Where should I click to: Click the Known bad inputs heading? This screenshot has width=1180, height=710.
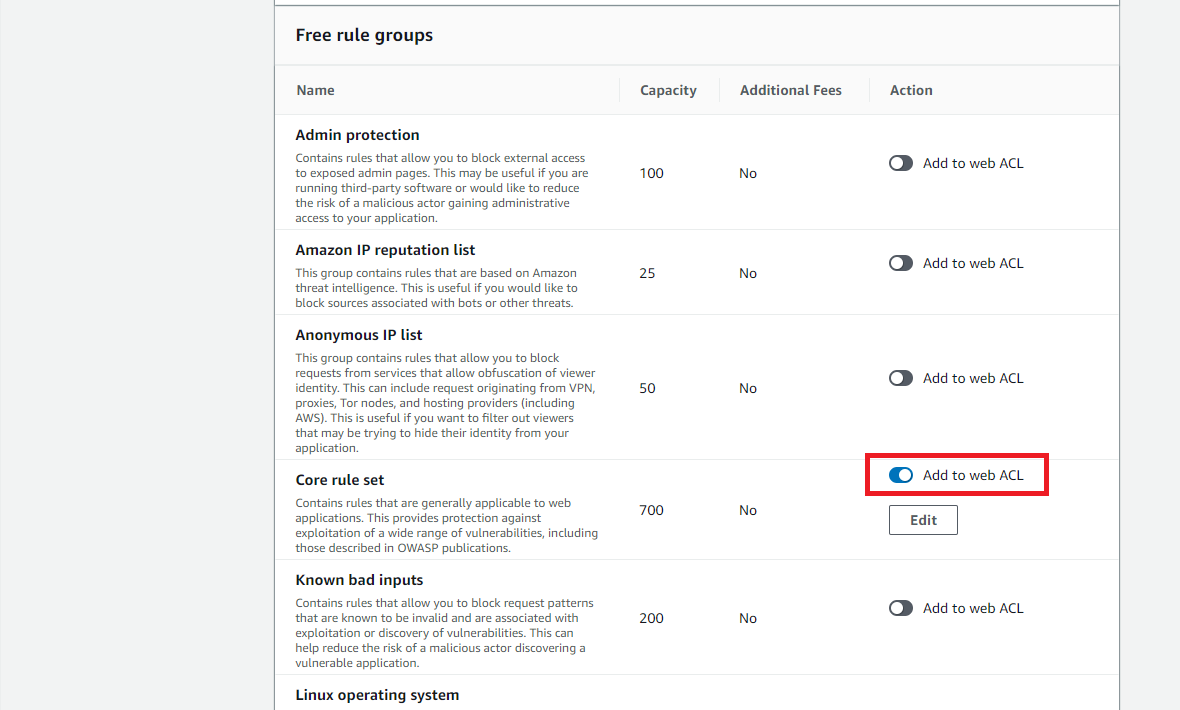coord(359,579)
